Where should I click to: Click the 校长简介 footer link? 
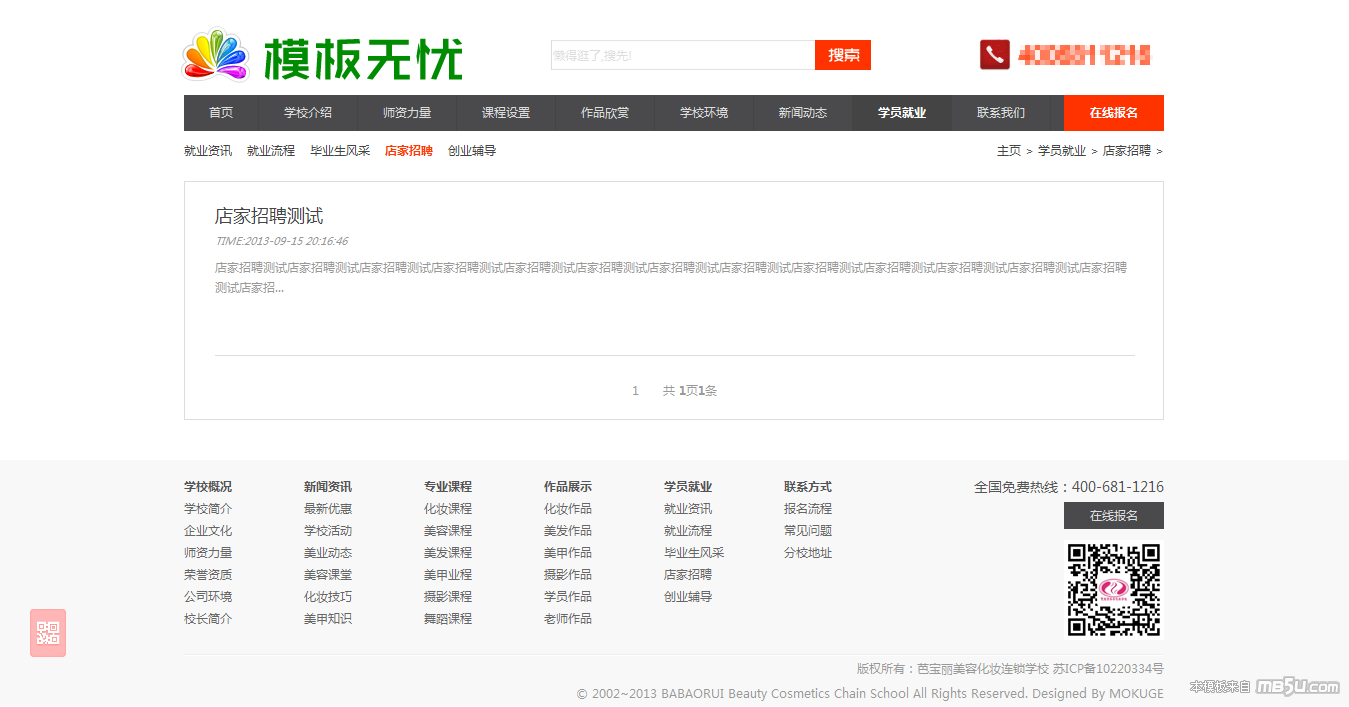pyautogui.click(x=208, y=619)
